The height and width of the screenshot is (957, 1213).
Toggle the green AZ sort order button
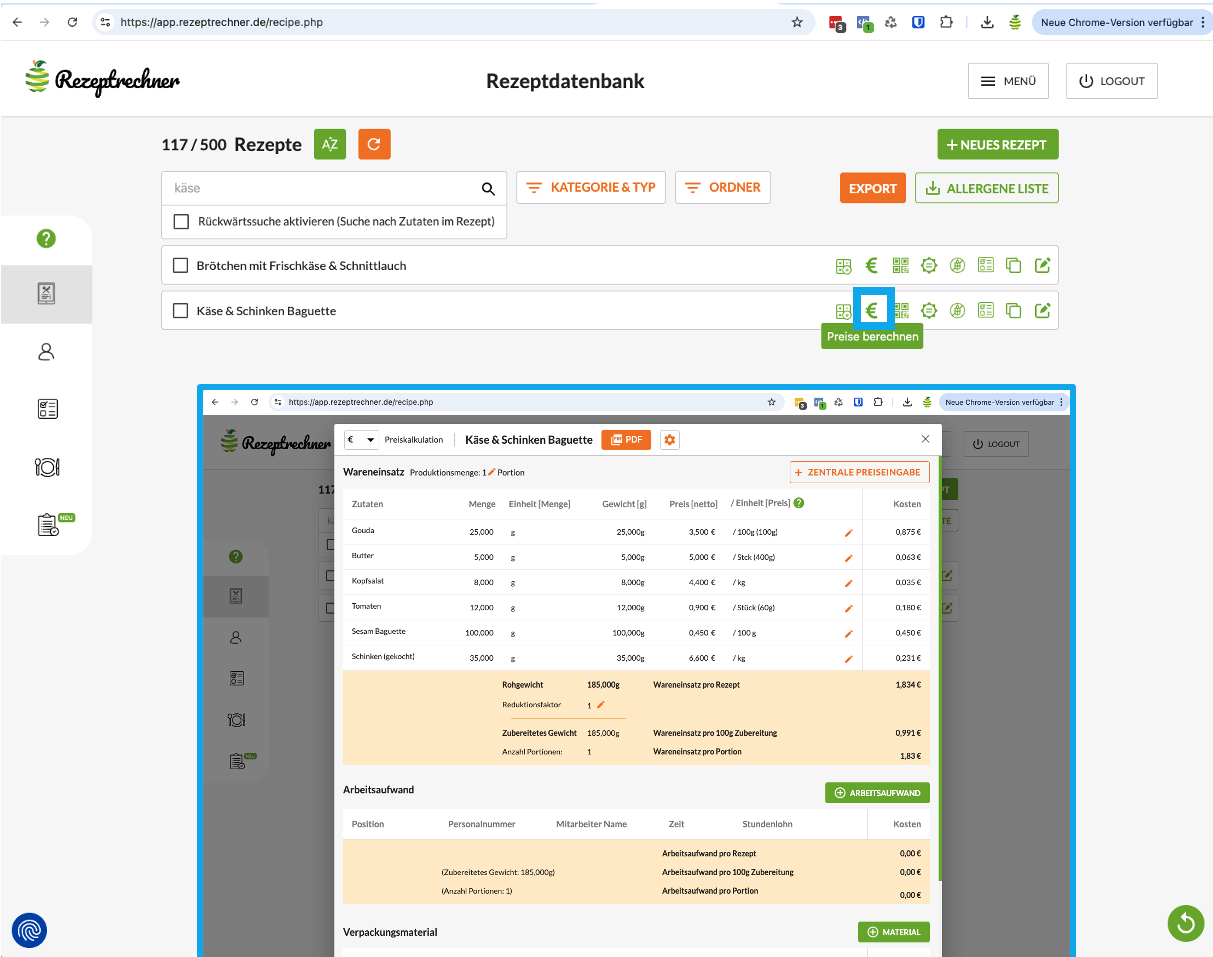[330, 145]
